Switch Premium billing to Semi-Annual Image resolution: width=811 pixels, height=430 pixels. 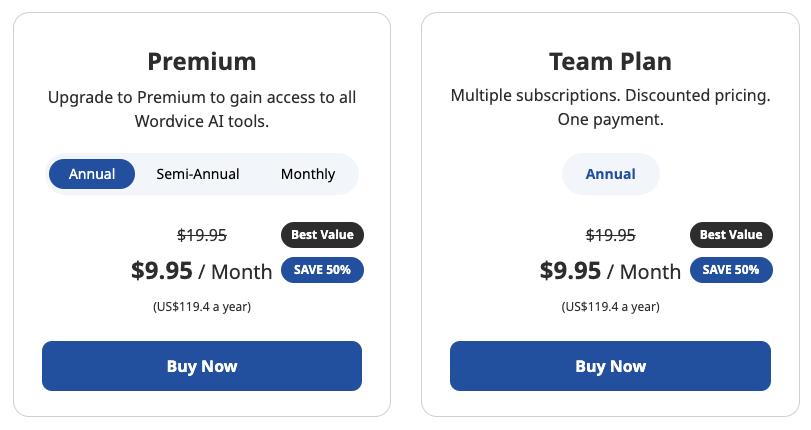point(198,174)
